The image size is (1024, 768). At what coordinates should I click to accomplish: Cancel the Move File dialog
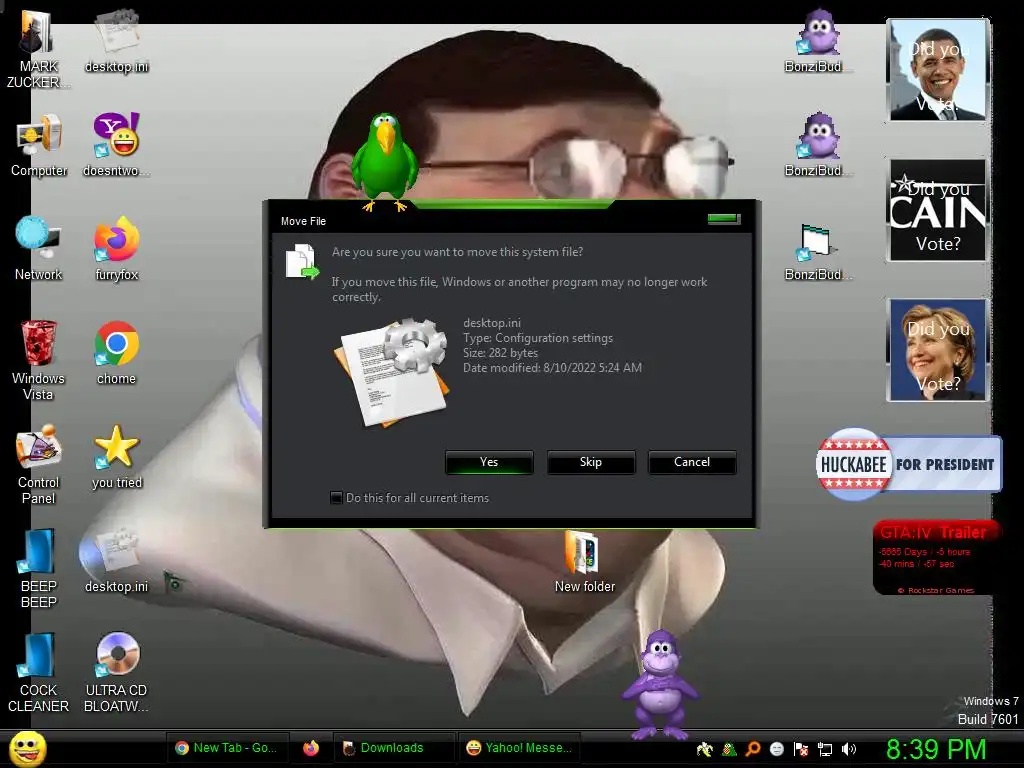692,462
